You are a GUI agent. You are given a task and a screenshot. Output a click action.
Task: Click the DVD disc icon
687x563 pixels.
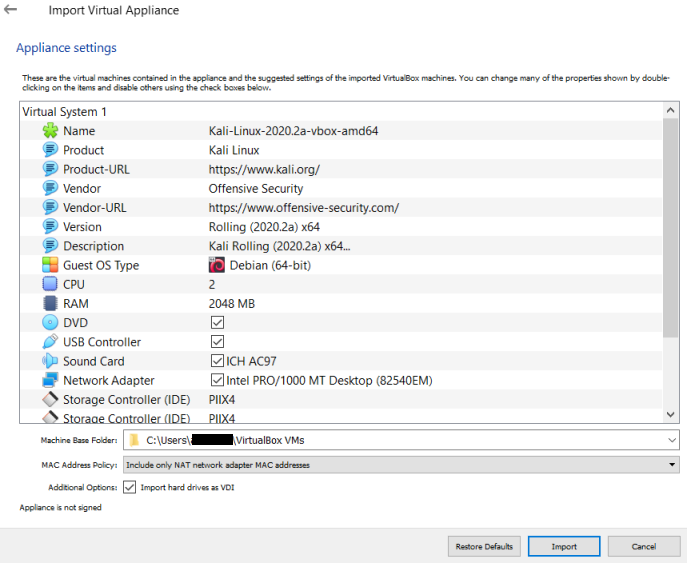pos(50,322)
